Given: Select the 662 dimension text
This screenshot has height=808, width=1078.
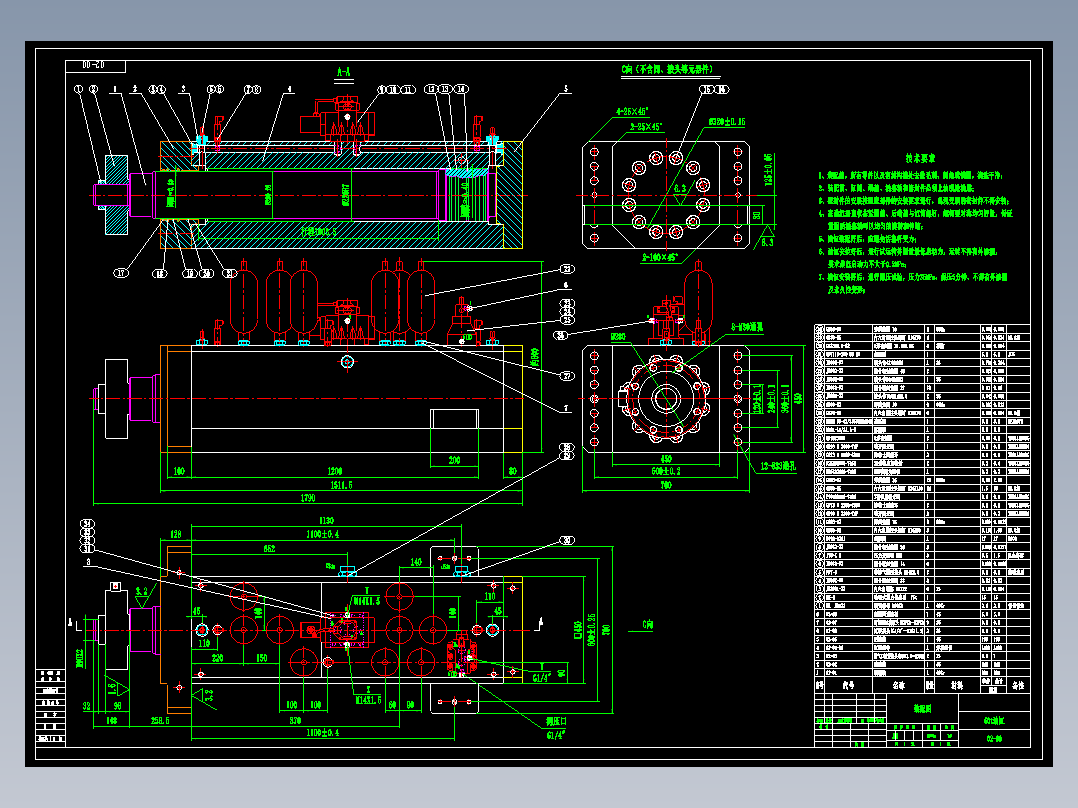Looking at the screenshot, I should click(x=270, y=549).
